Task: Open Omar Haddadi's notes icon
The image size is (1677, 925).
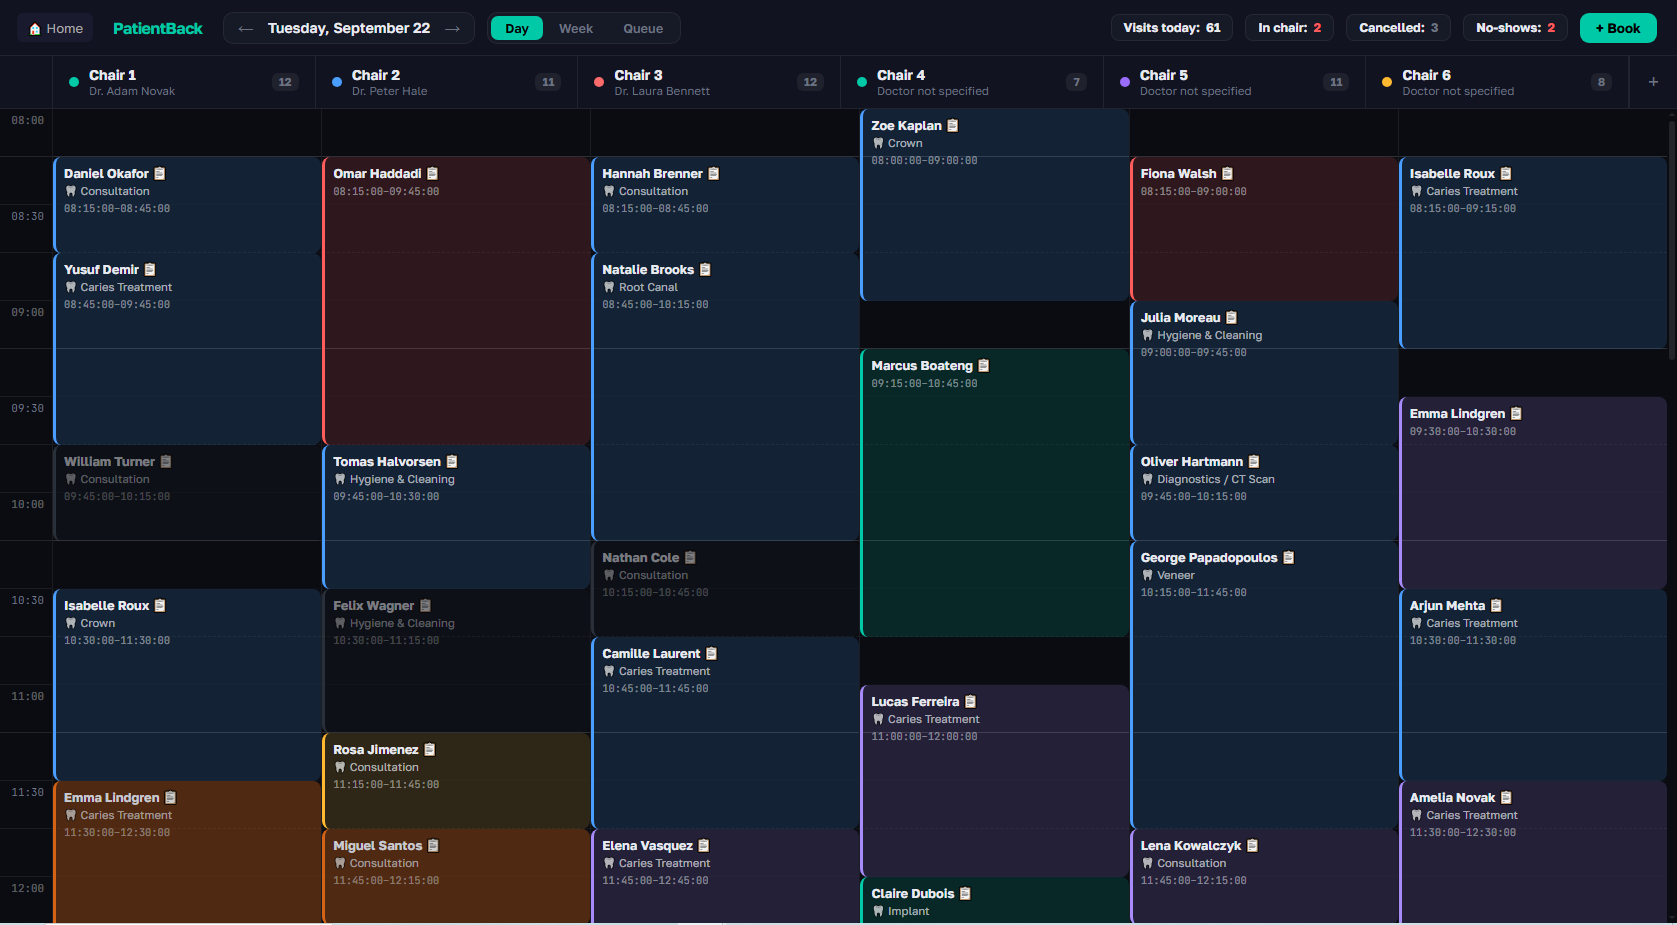Action: click(x=433, y=174)
